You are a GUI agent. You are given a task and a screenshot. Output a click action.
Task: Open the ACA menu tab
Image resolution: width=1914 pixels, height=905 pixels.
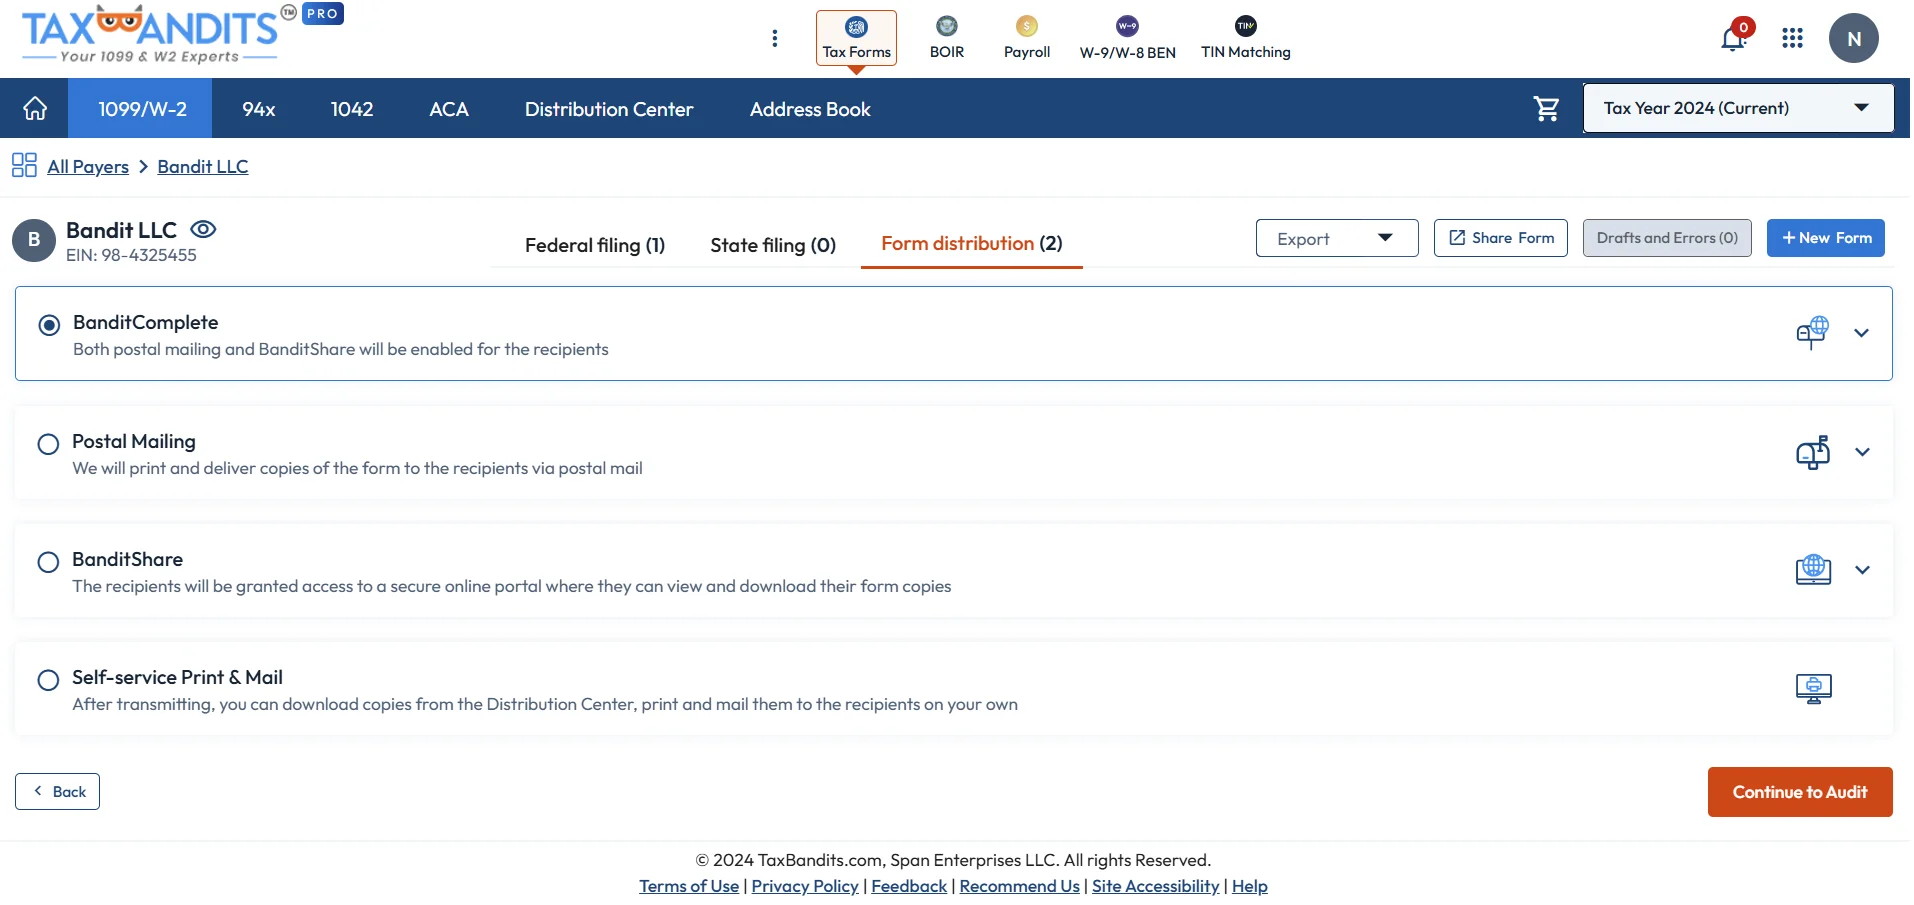tap(449, 109)
